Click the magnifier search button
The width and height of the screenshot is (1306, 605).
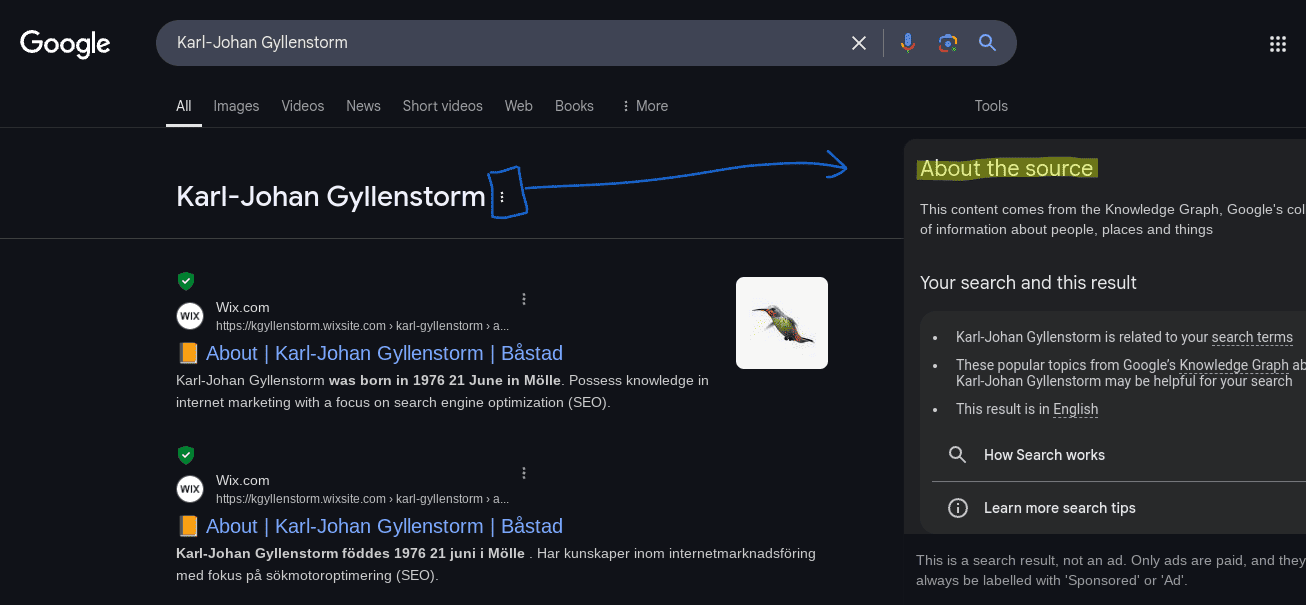click(987, 43)
